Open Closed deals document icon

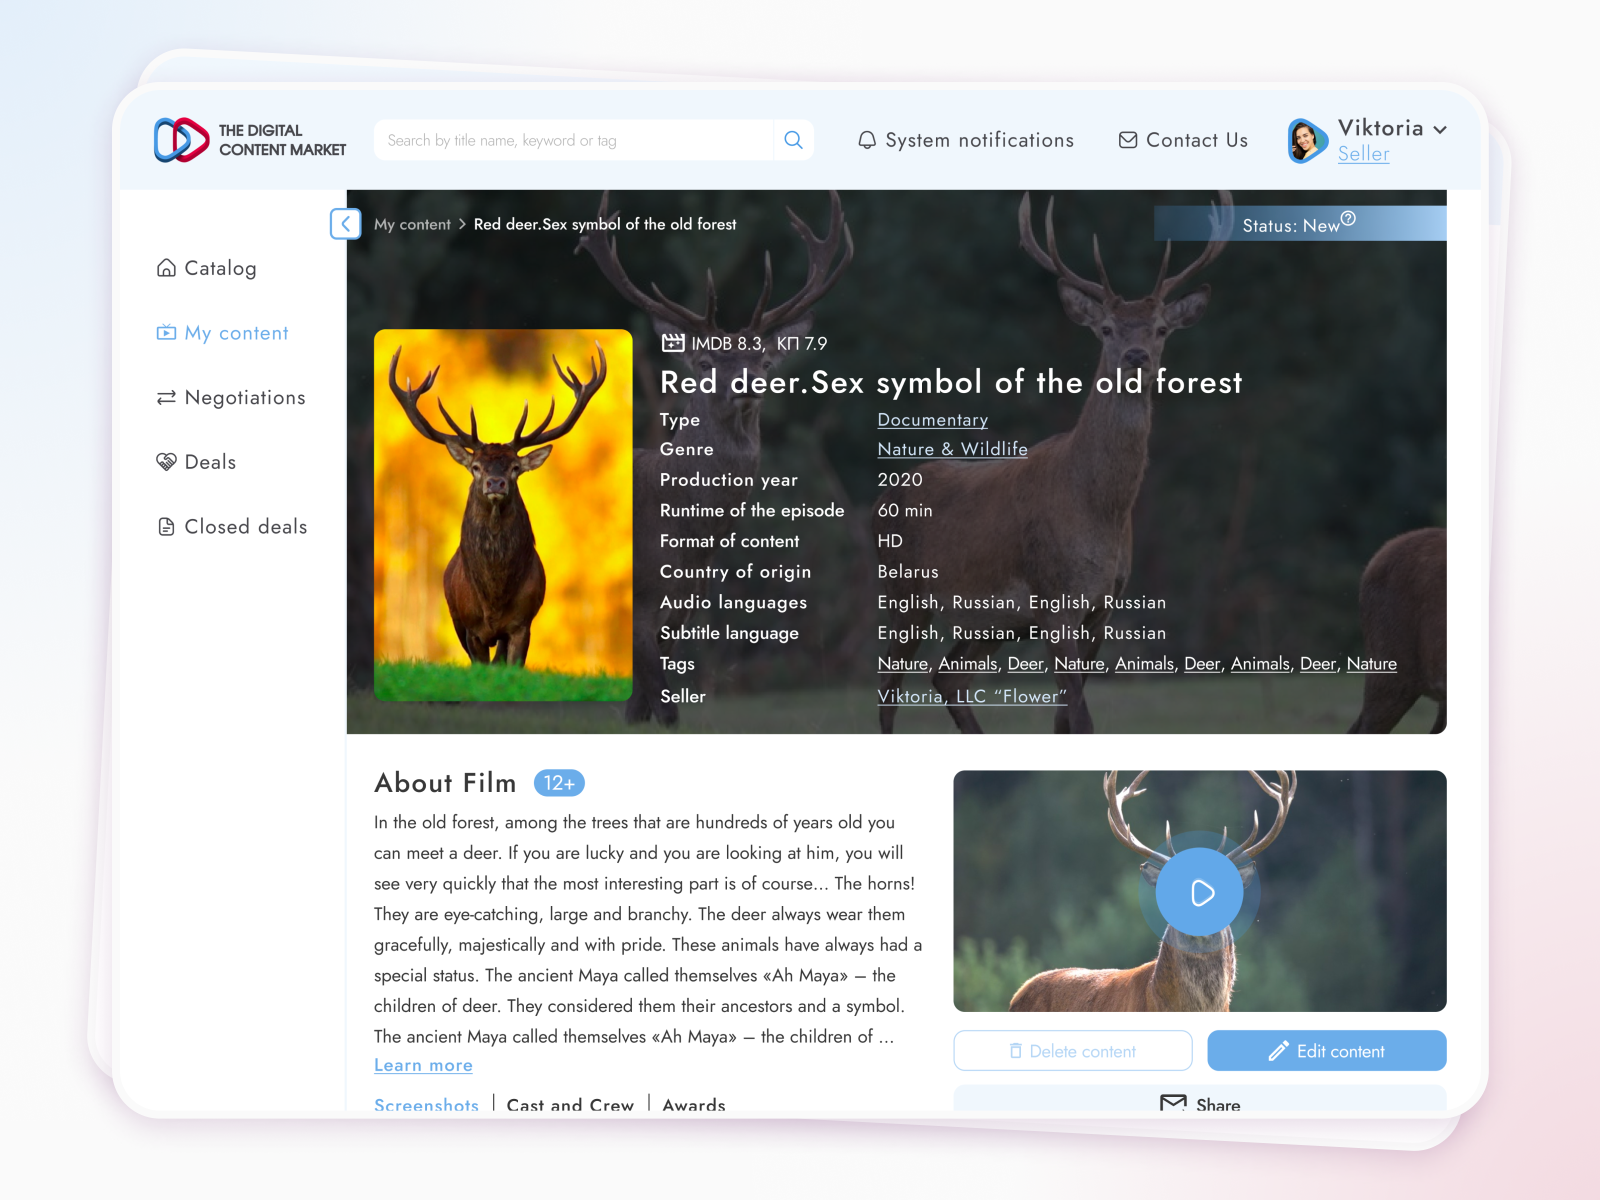(165, 526)
